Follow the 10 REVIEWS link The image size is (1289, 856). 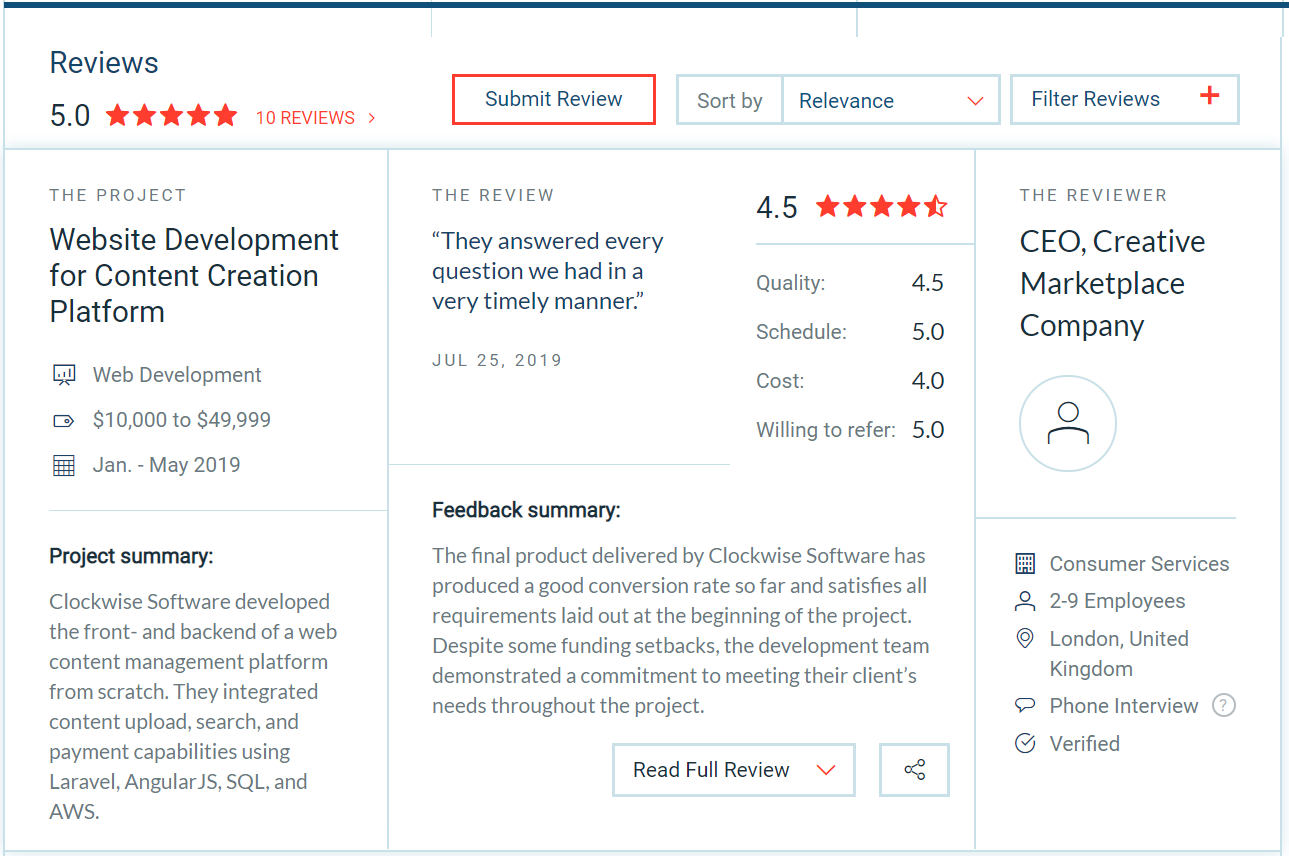pyautogui.click(x=305, y=117)
